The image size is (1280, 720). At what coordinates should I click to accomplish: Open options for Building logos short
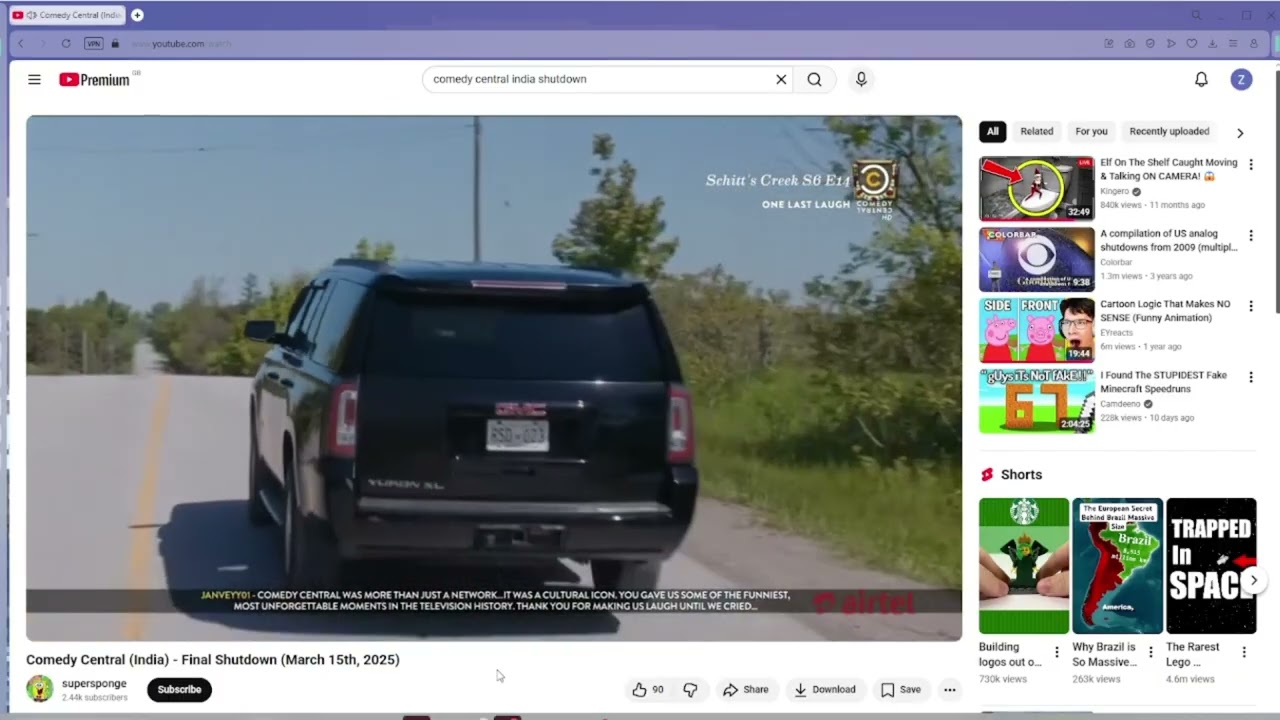pyautogui.click(x=1056, y=652)
